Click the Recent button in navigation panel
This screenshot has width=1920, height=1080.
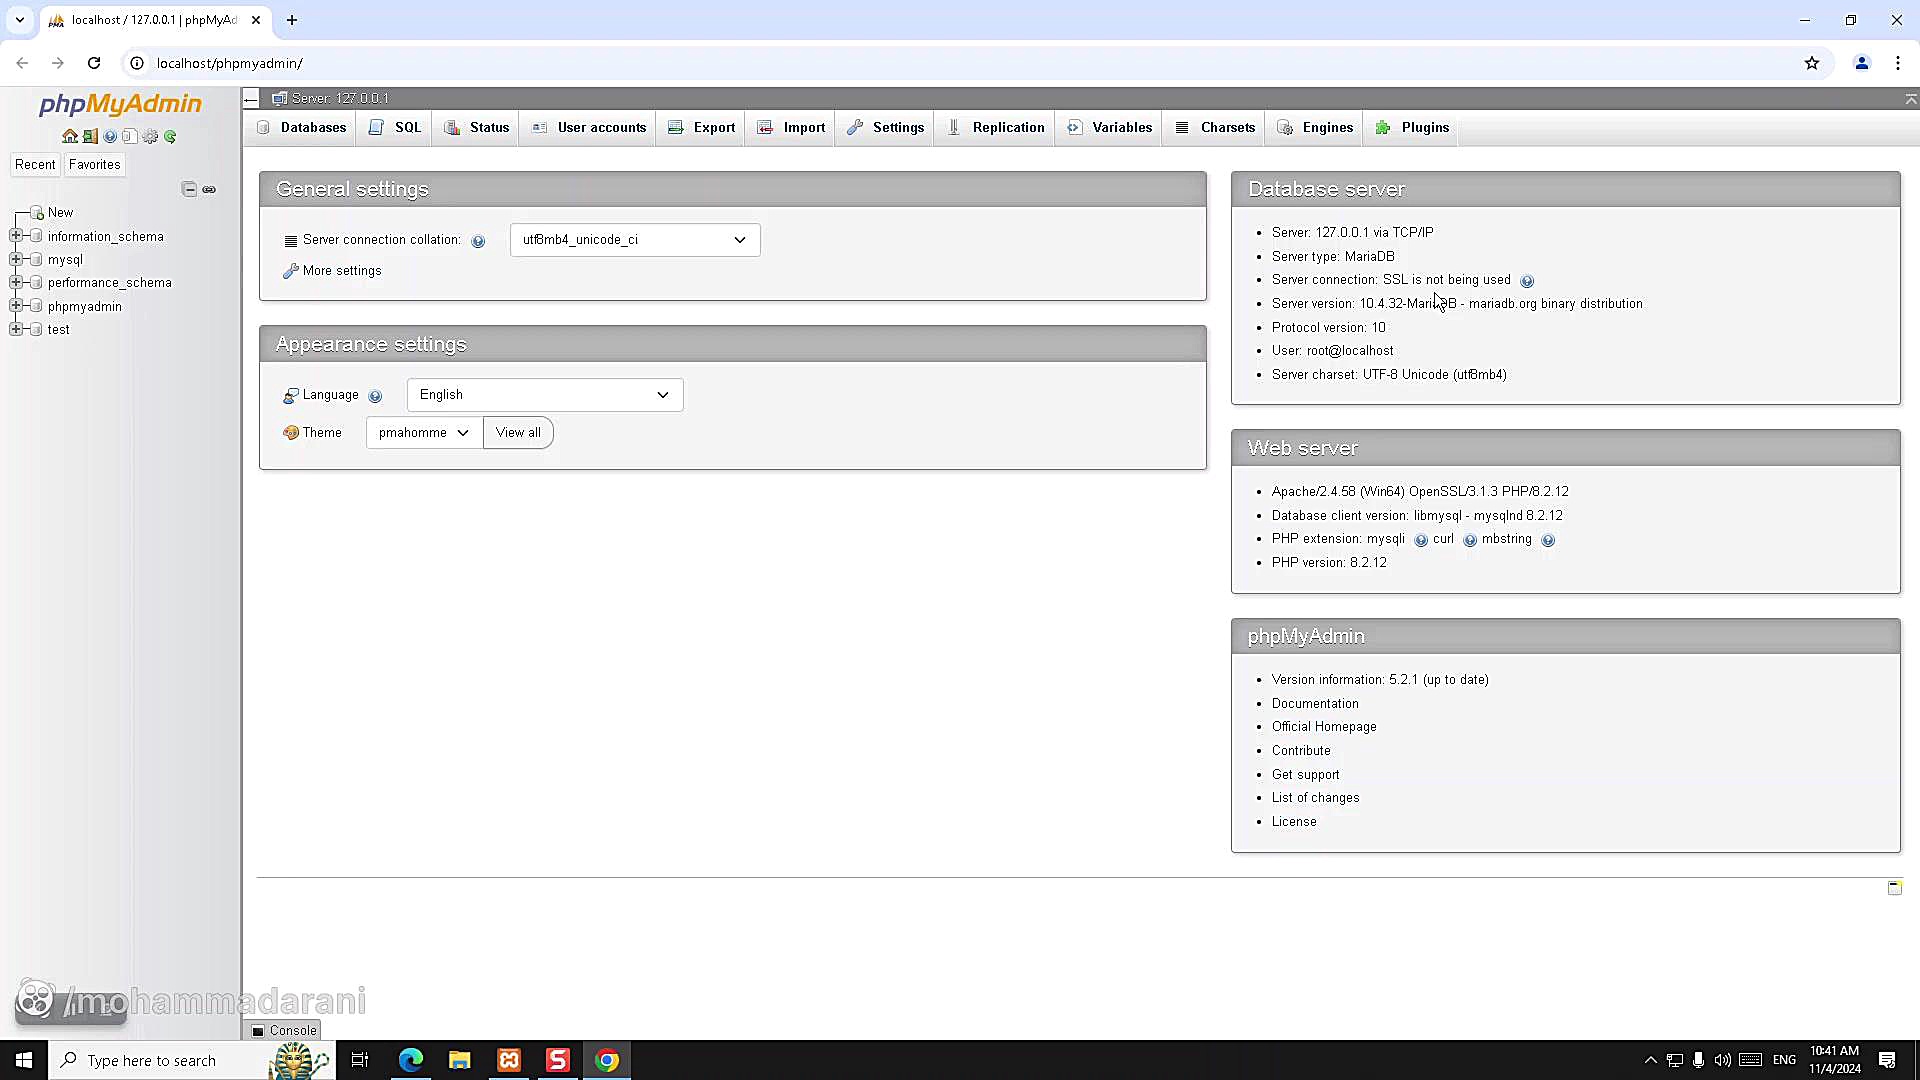pos(35,165)
